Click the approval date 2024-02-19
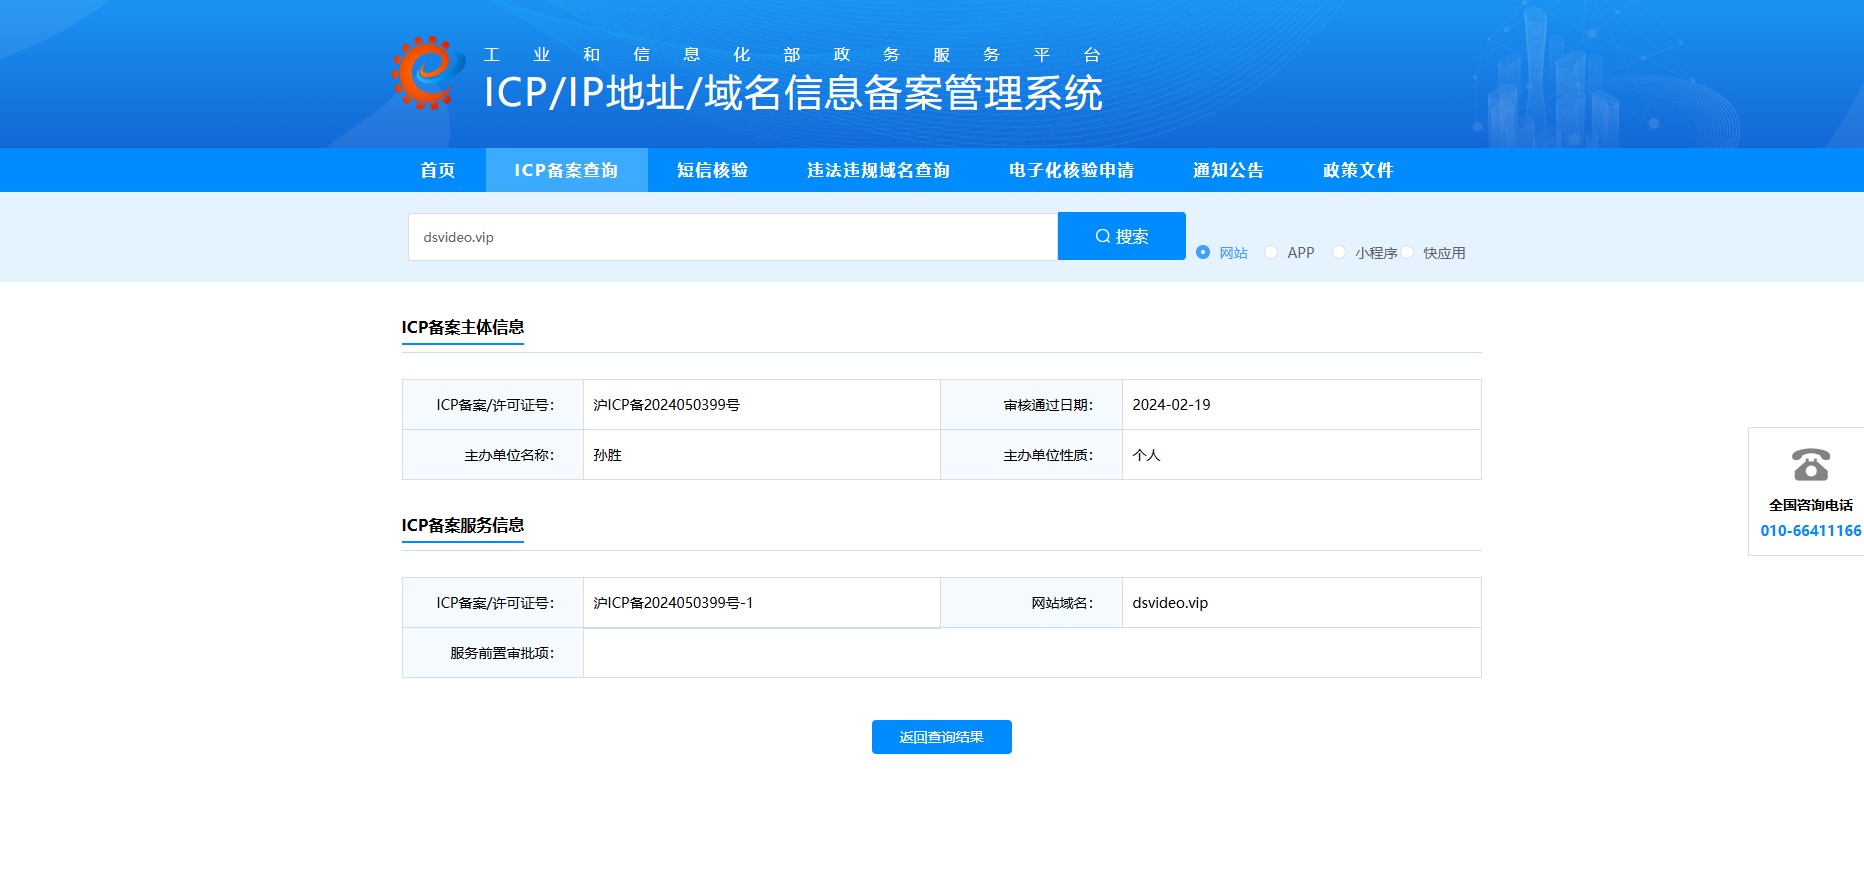1864x888 pixels. pos(1171,405)
